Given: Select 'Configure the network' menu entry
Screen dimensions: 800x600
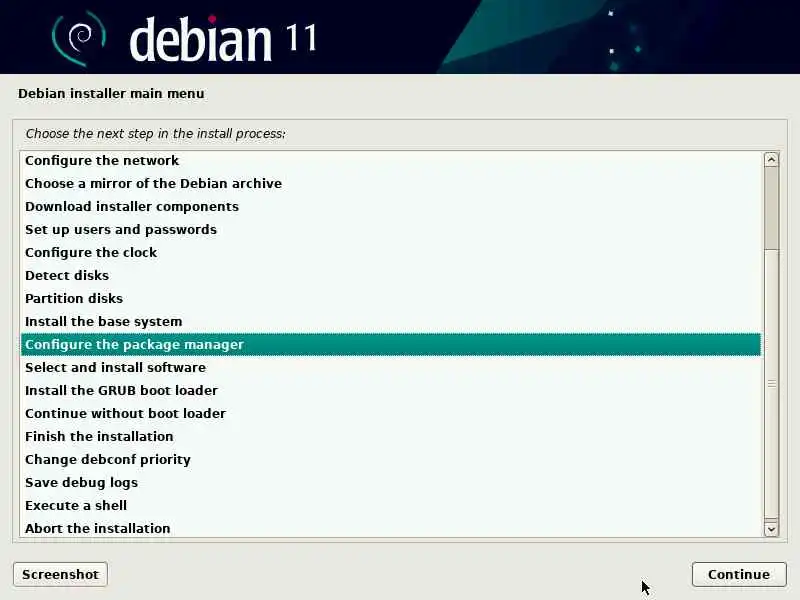Looking at the screenshot, I should click(391, 161).
